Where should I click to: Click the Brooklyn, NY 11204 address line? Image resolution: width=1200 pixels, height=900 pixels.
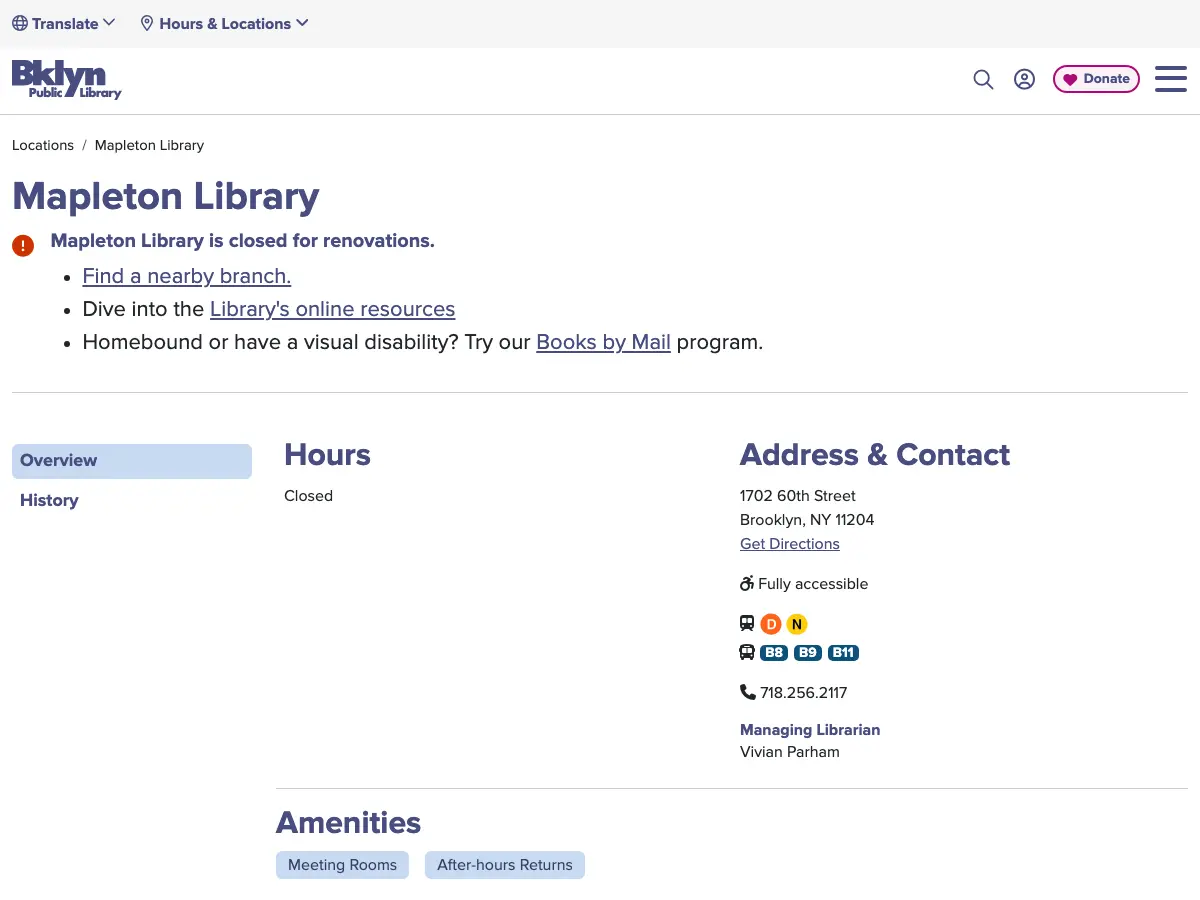point(807,520)
